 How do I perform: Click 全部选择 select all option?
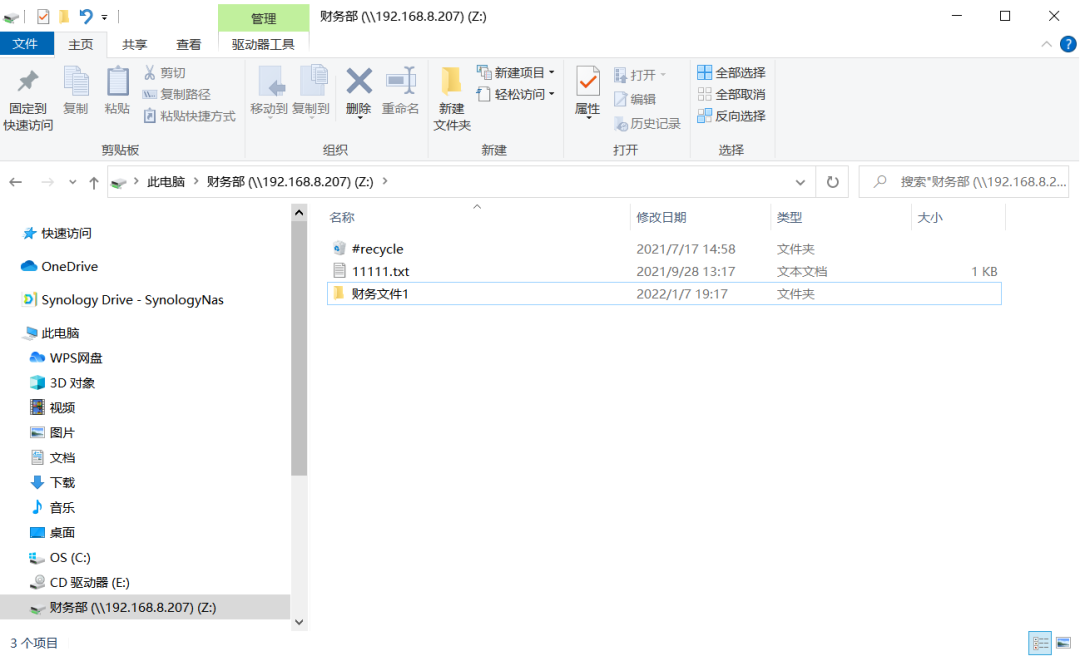731,73
